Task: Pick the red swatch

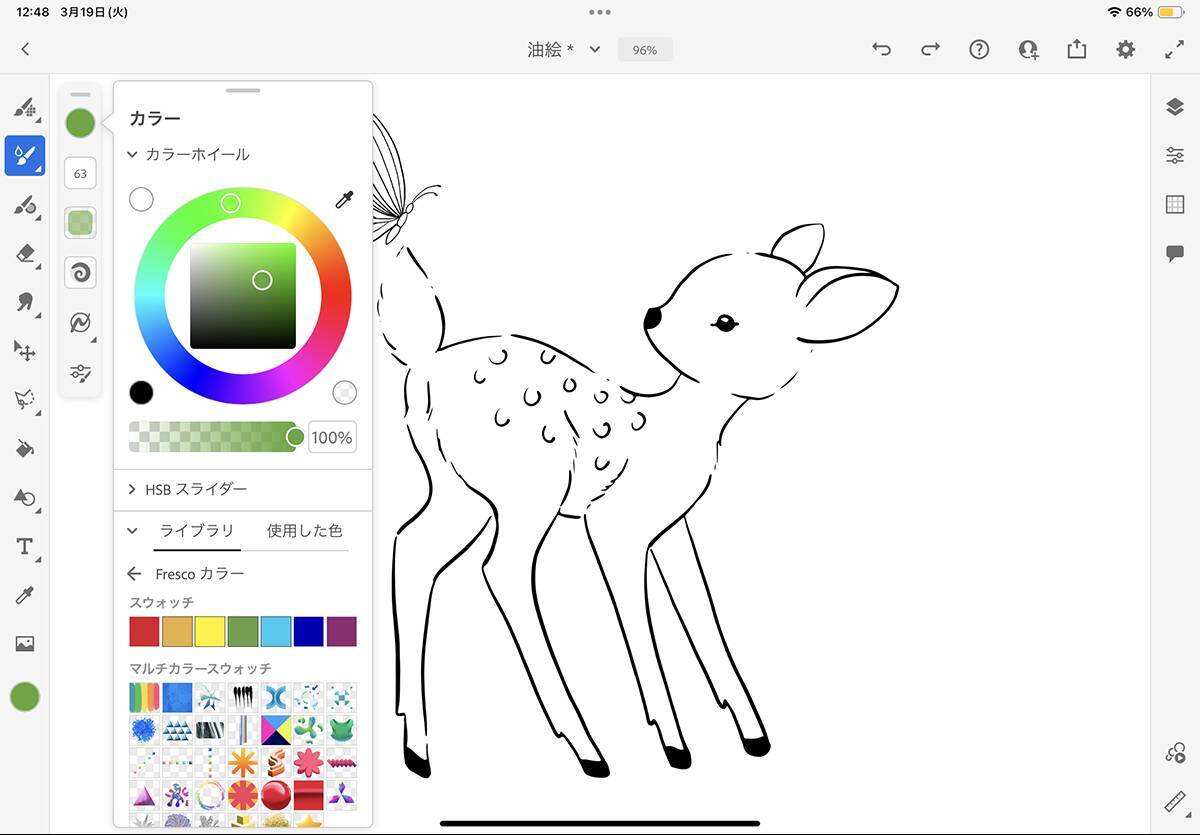Action: 144,632
